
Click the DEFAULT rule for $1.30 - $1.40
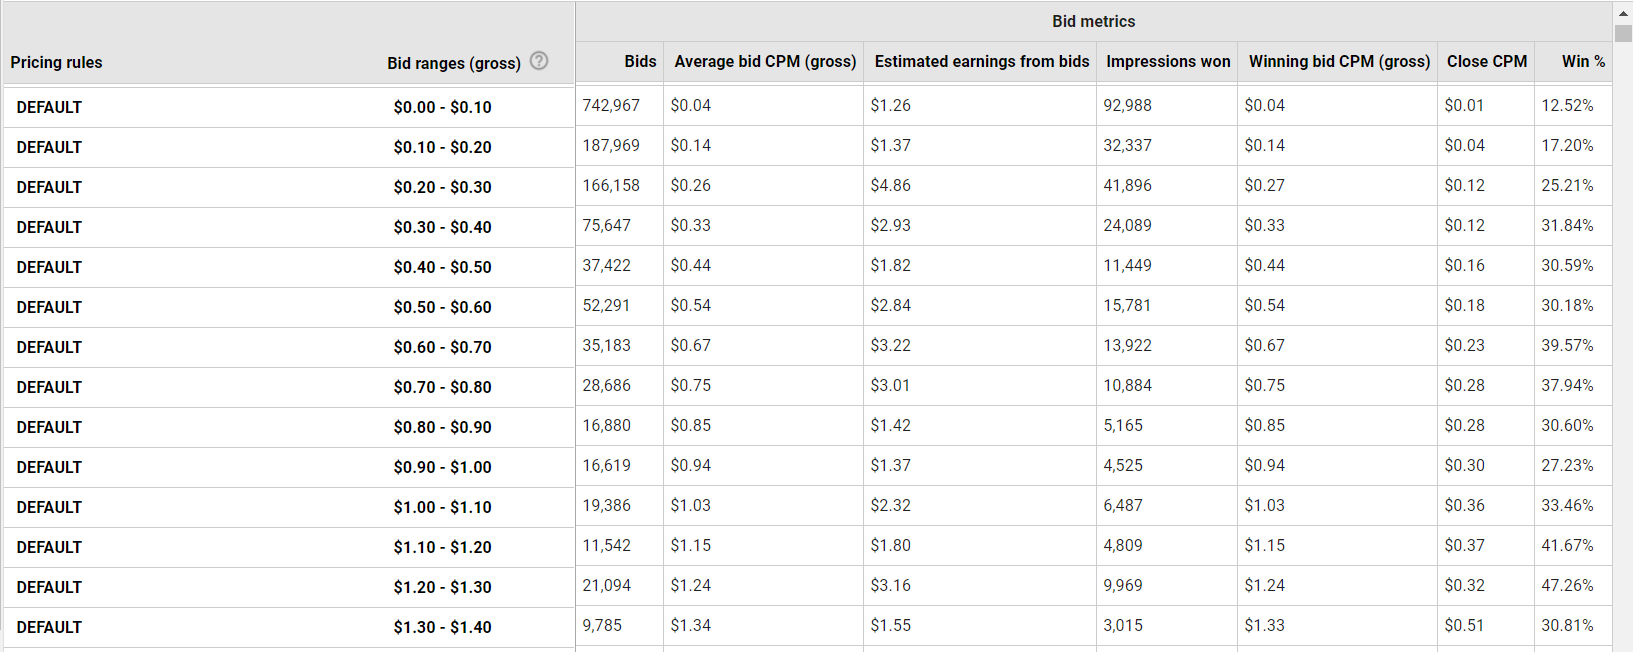tap(49, 627)
